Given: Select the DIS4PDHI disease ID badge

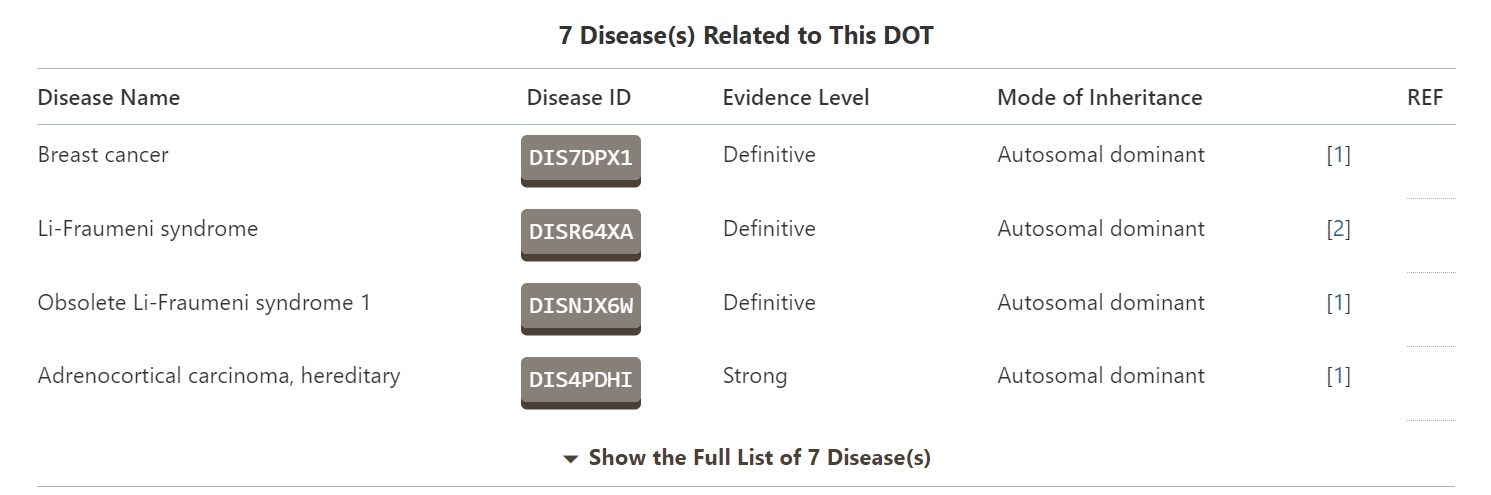Looking at the screenshot, I should tap(580, 381).
